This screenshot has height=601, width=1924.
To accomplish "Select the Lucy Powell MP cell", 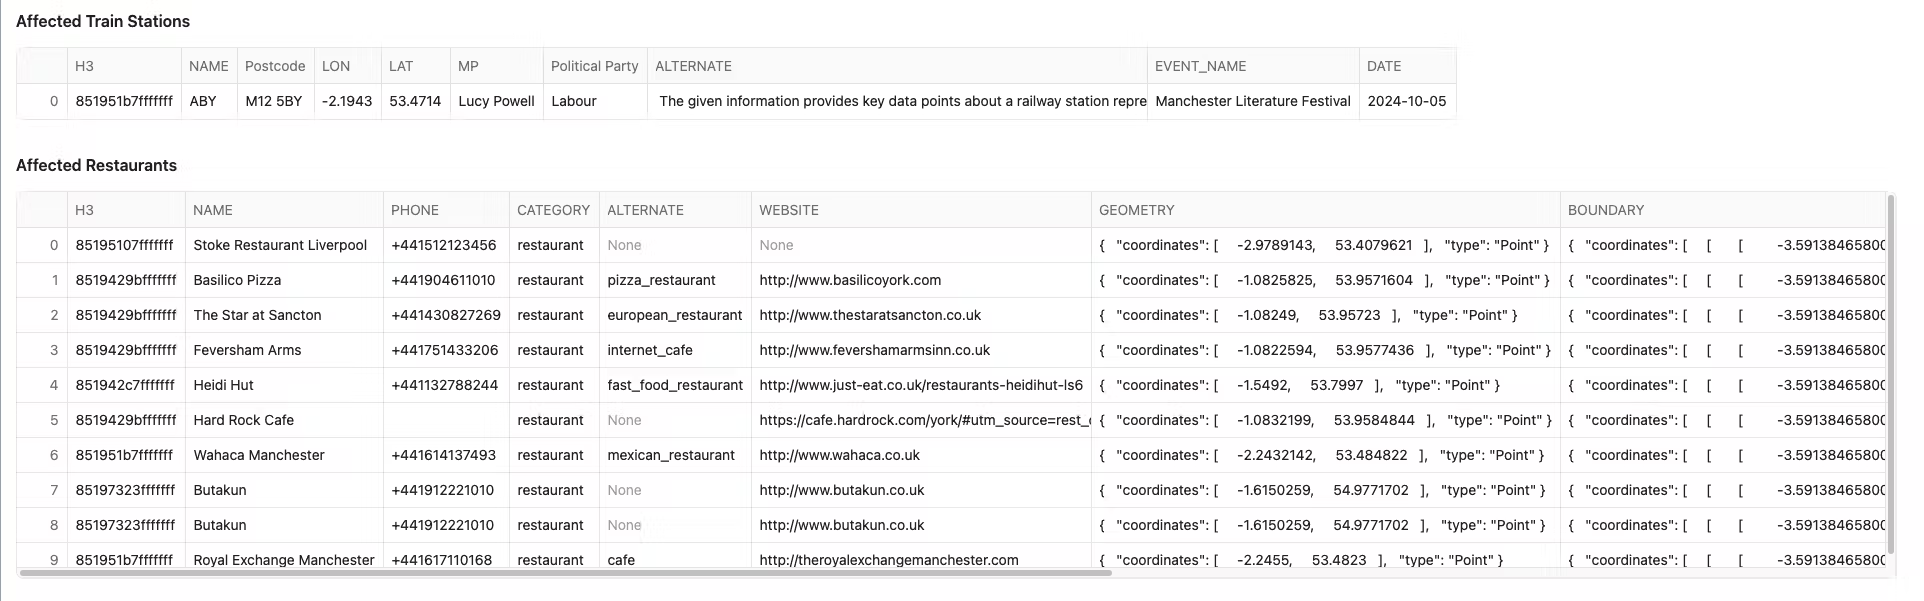I will (x=496, y=101).
